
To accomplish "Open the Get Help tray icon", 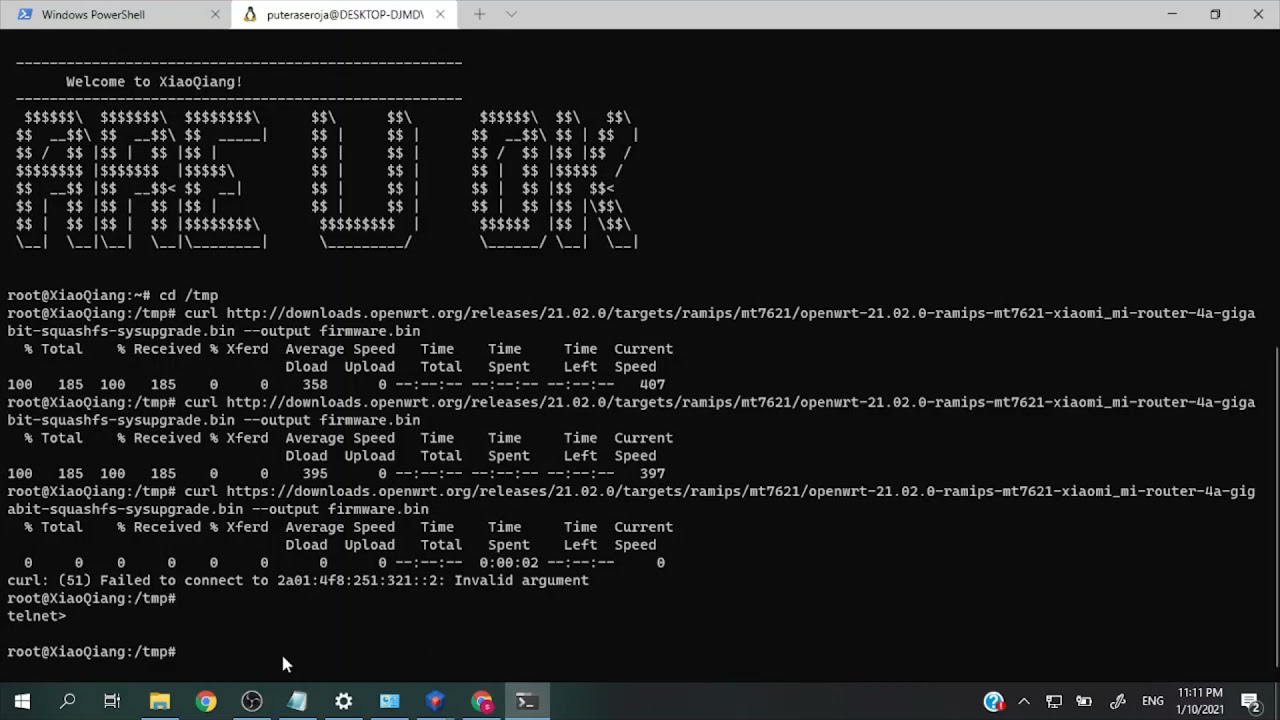I will pyautogui.click(x=994, y=701).
